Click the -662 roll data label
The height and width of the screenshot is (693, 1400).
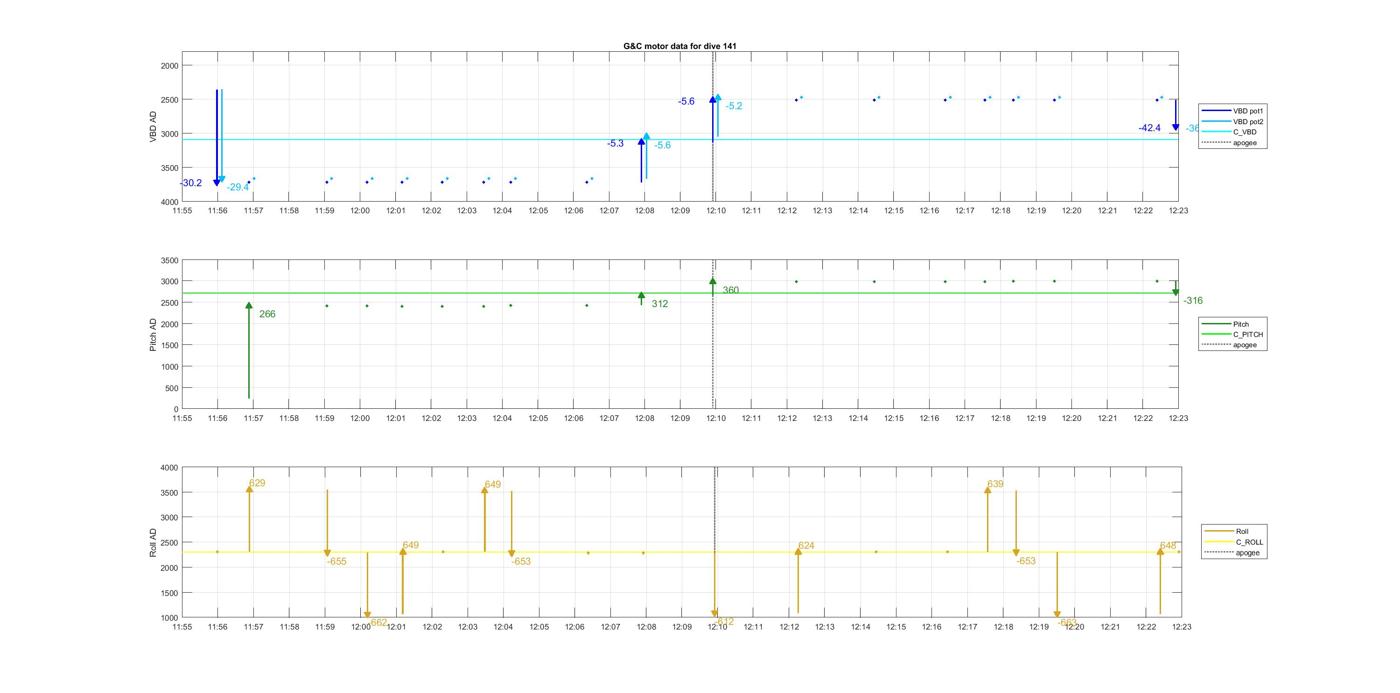pos(377,622)
